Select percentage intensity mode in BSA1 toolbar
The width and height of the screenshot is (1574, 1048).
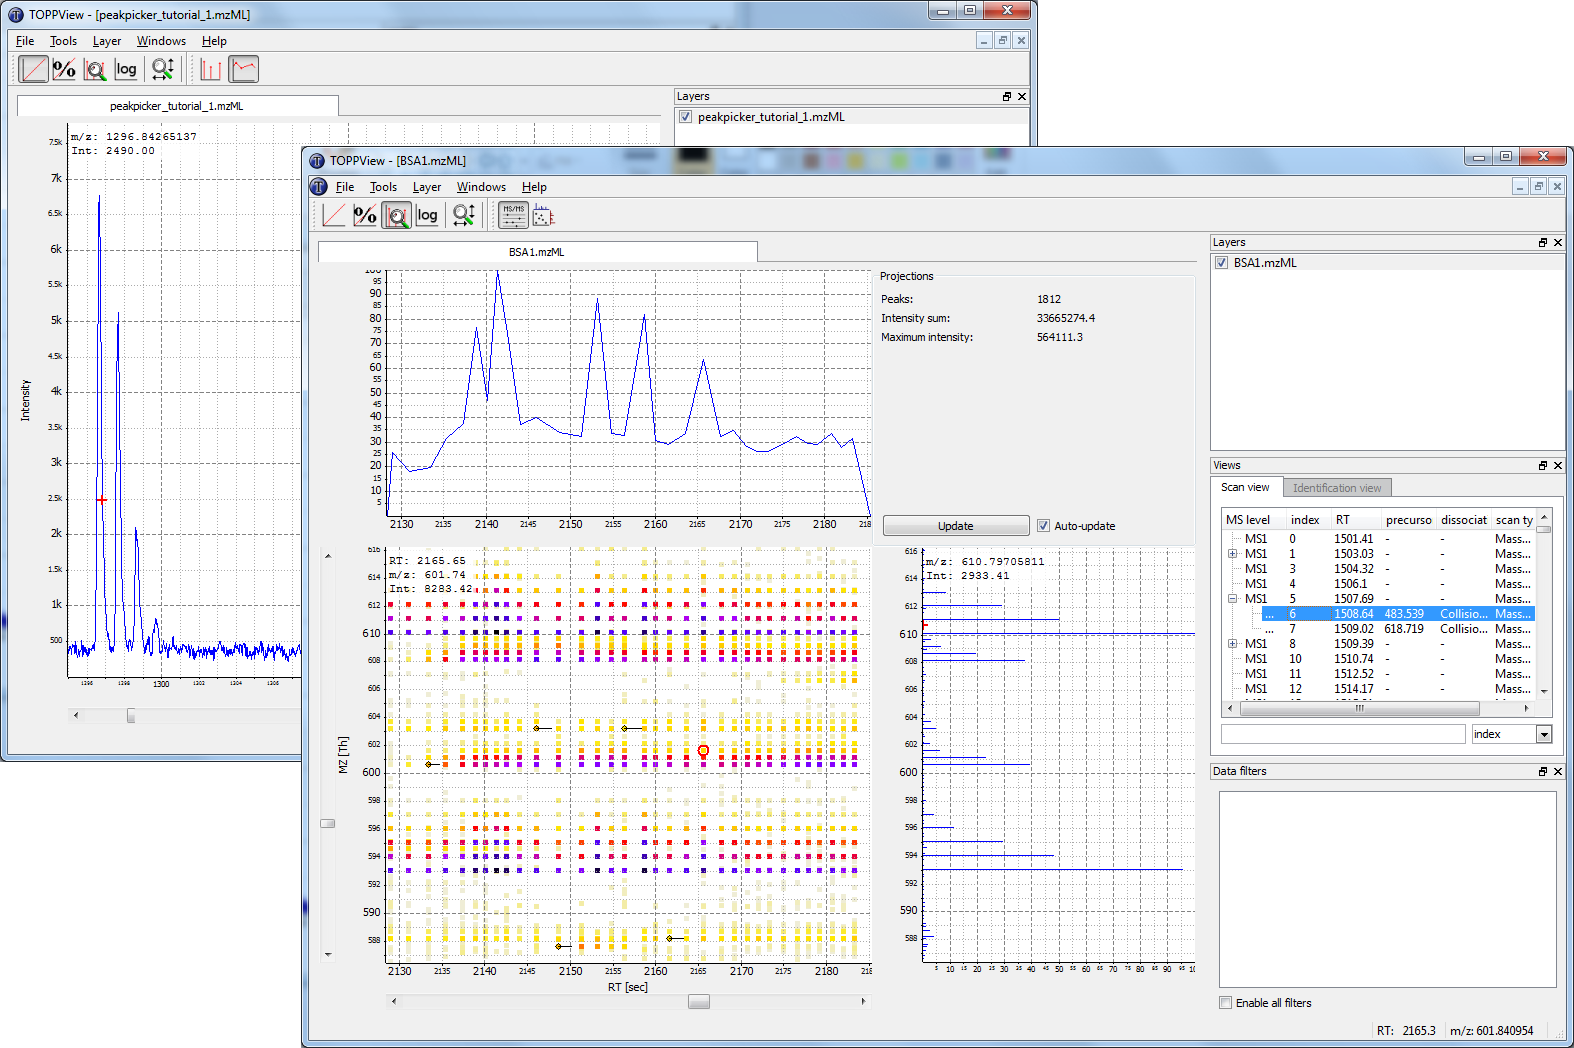pyautogui.click(x=365, y=215)
